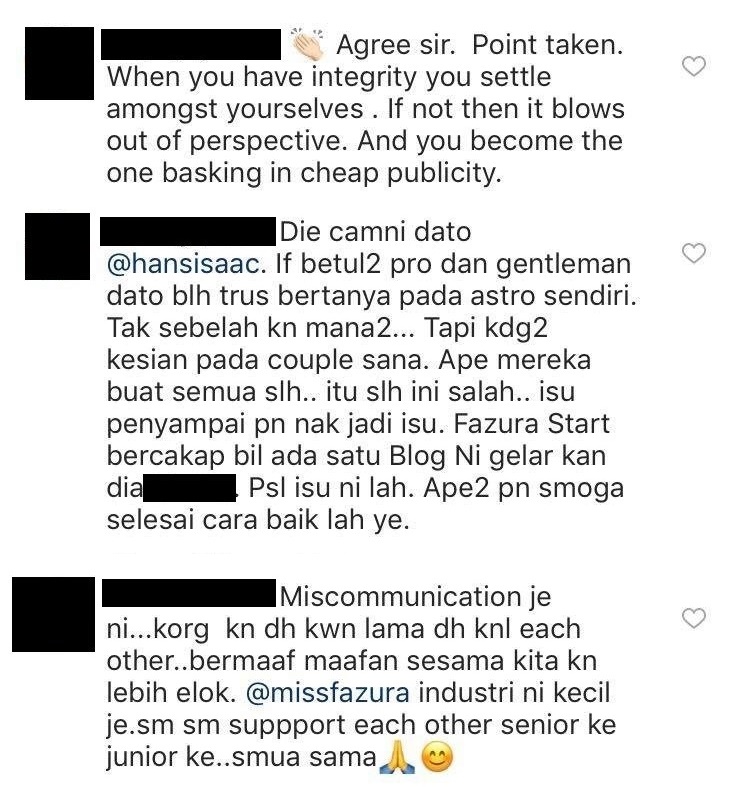750x787 pixels.
Task: Select the redacted username before "Agree sir"
Action: (x=191, y=44)
